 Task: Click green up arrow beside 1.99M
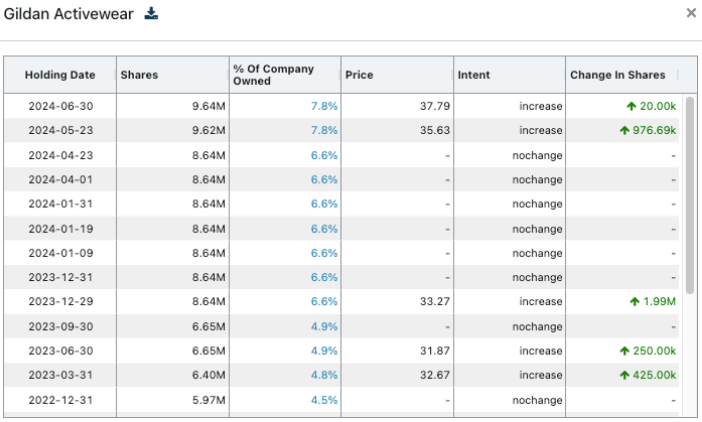point(633,301)
